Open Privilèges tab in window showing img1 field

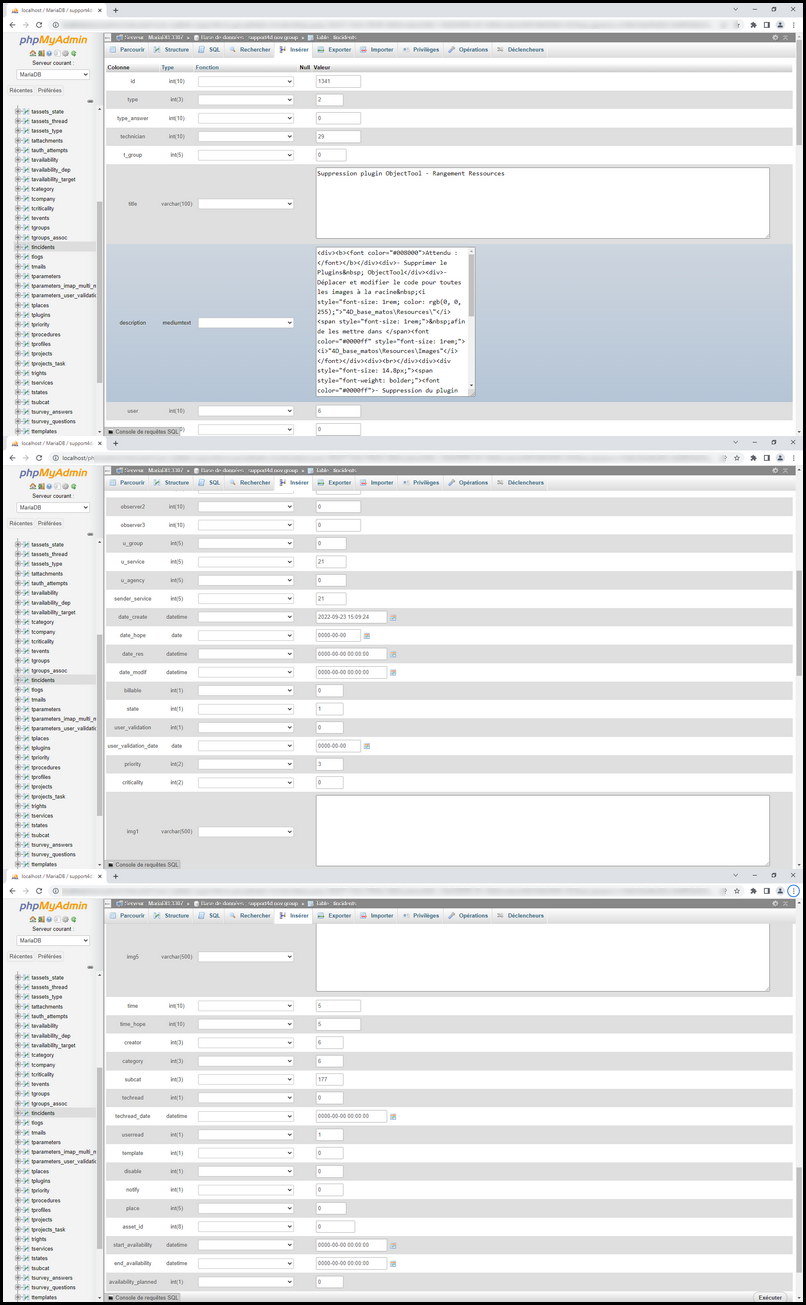(421, 483)
